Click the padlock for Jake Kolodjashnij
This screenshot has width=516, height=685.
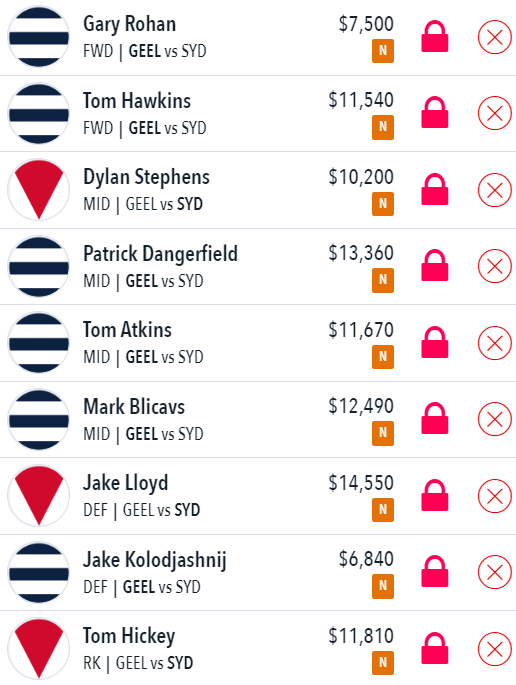pyautogui.click(x=435, y=571)
